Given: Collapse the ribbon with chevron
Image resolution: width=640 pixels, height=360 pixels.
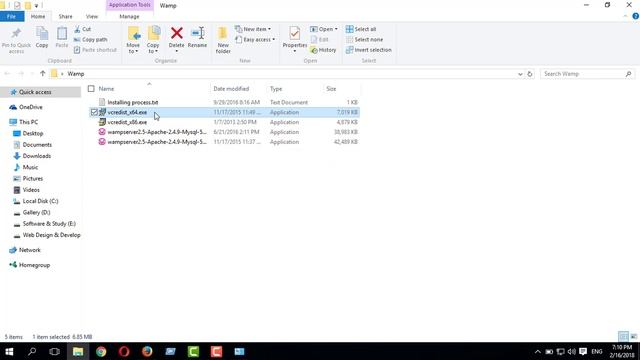Looking at the screenshot, I should coord(625,16).
